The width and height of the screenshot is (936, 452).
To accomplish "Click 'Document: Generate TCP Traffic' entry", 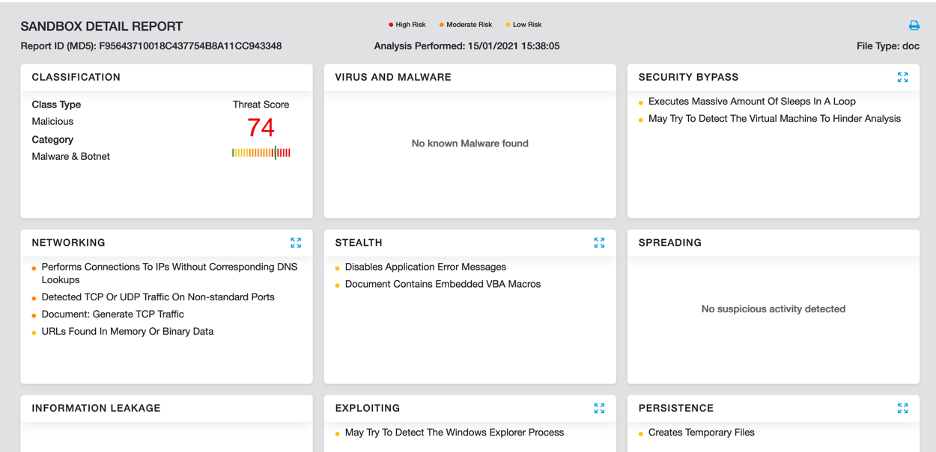I will 112,314.
